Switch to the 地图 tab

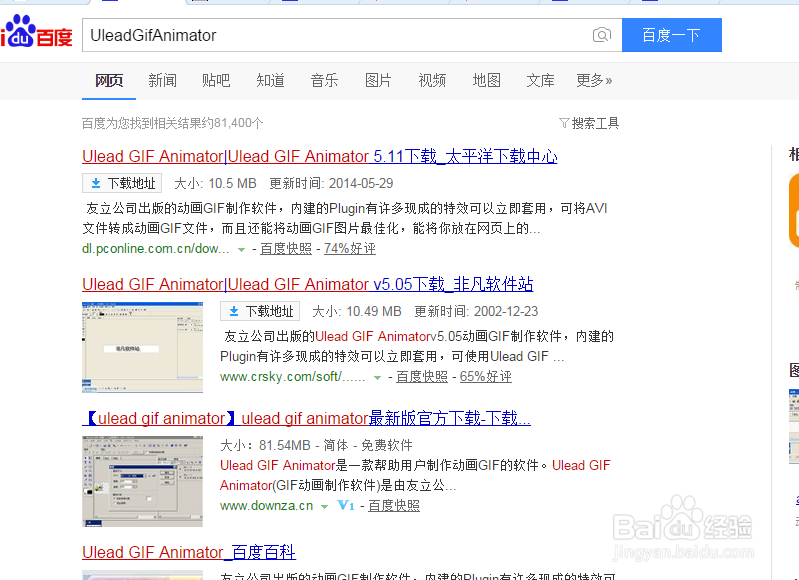[486, 80]
